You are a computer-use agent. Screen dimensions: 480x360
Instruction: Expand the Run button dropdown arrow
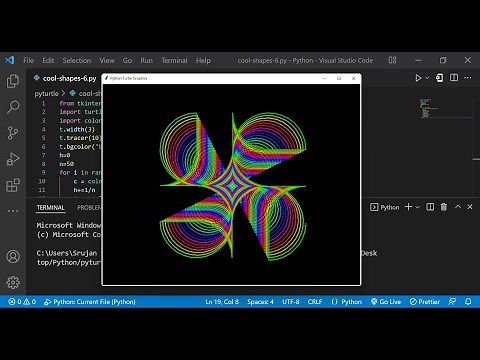coord(427,78)
